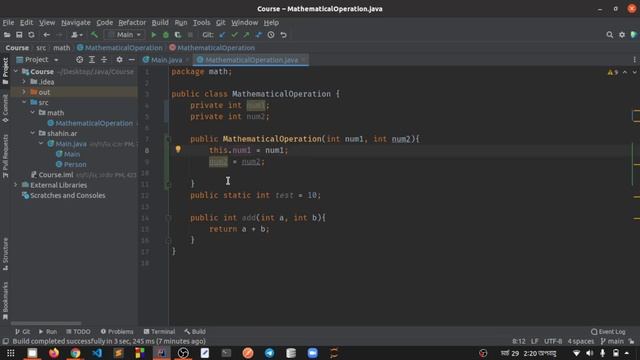Image resolution: width=640 pixels, height=360 pixels.
Task: Open the Main run configuration dropdown
Action: [x=124, y=35]
